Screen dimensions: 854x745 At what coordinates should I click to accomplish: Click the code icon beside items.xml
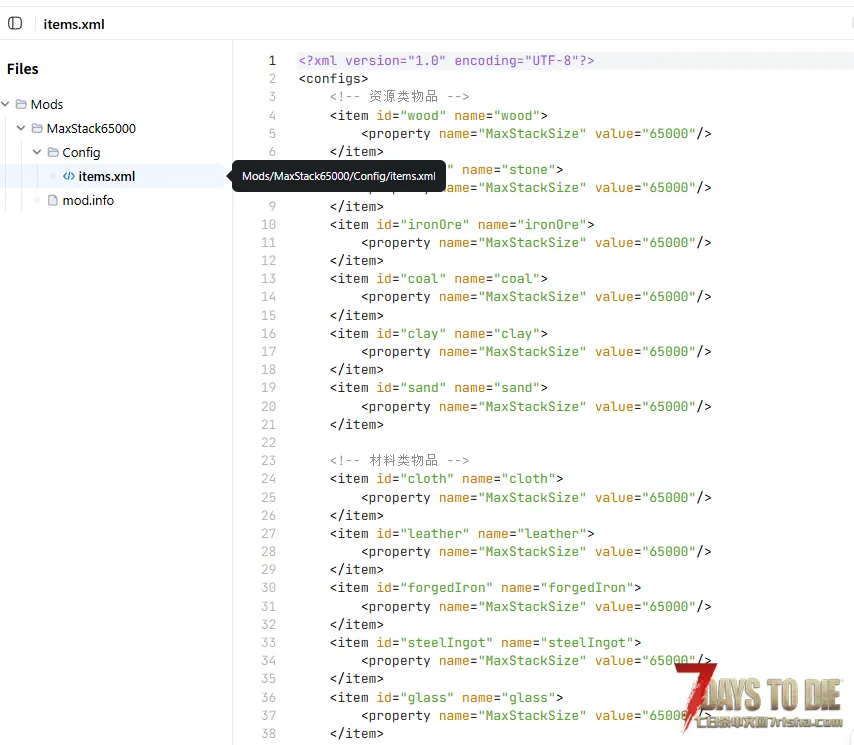coord(68,176)
